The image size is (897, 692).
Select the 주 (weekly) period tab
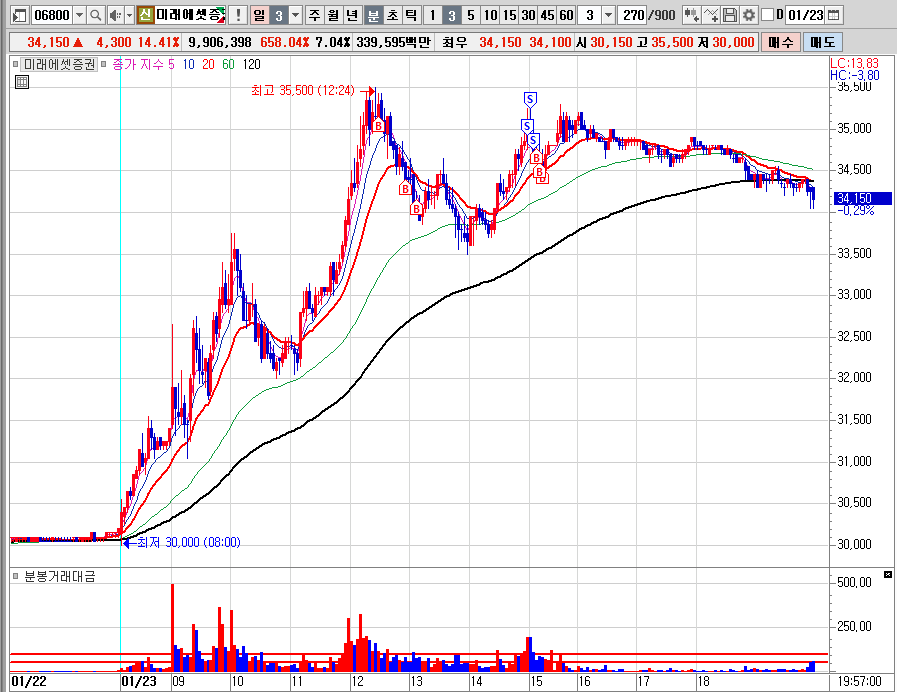(x=315, y=15)
